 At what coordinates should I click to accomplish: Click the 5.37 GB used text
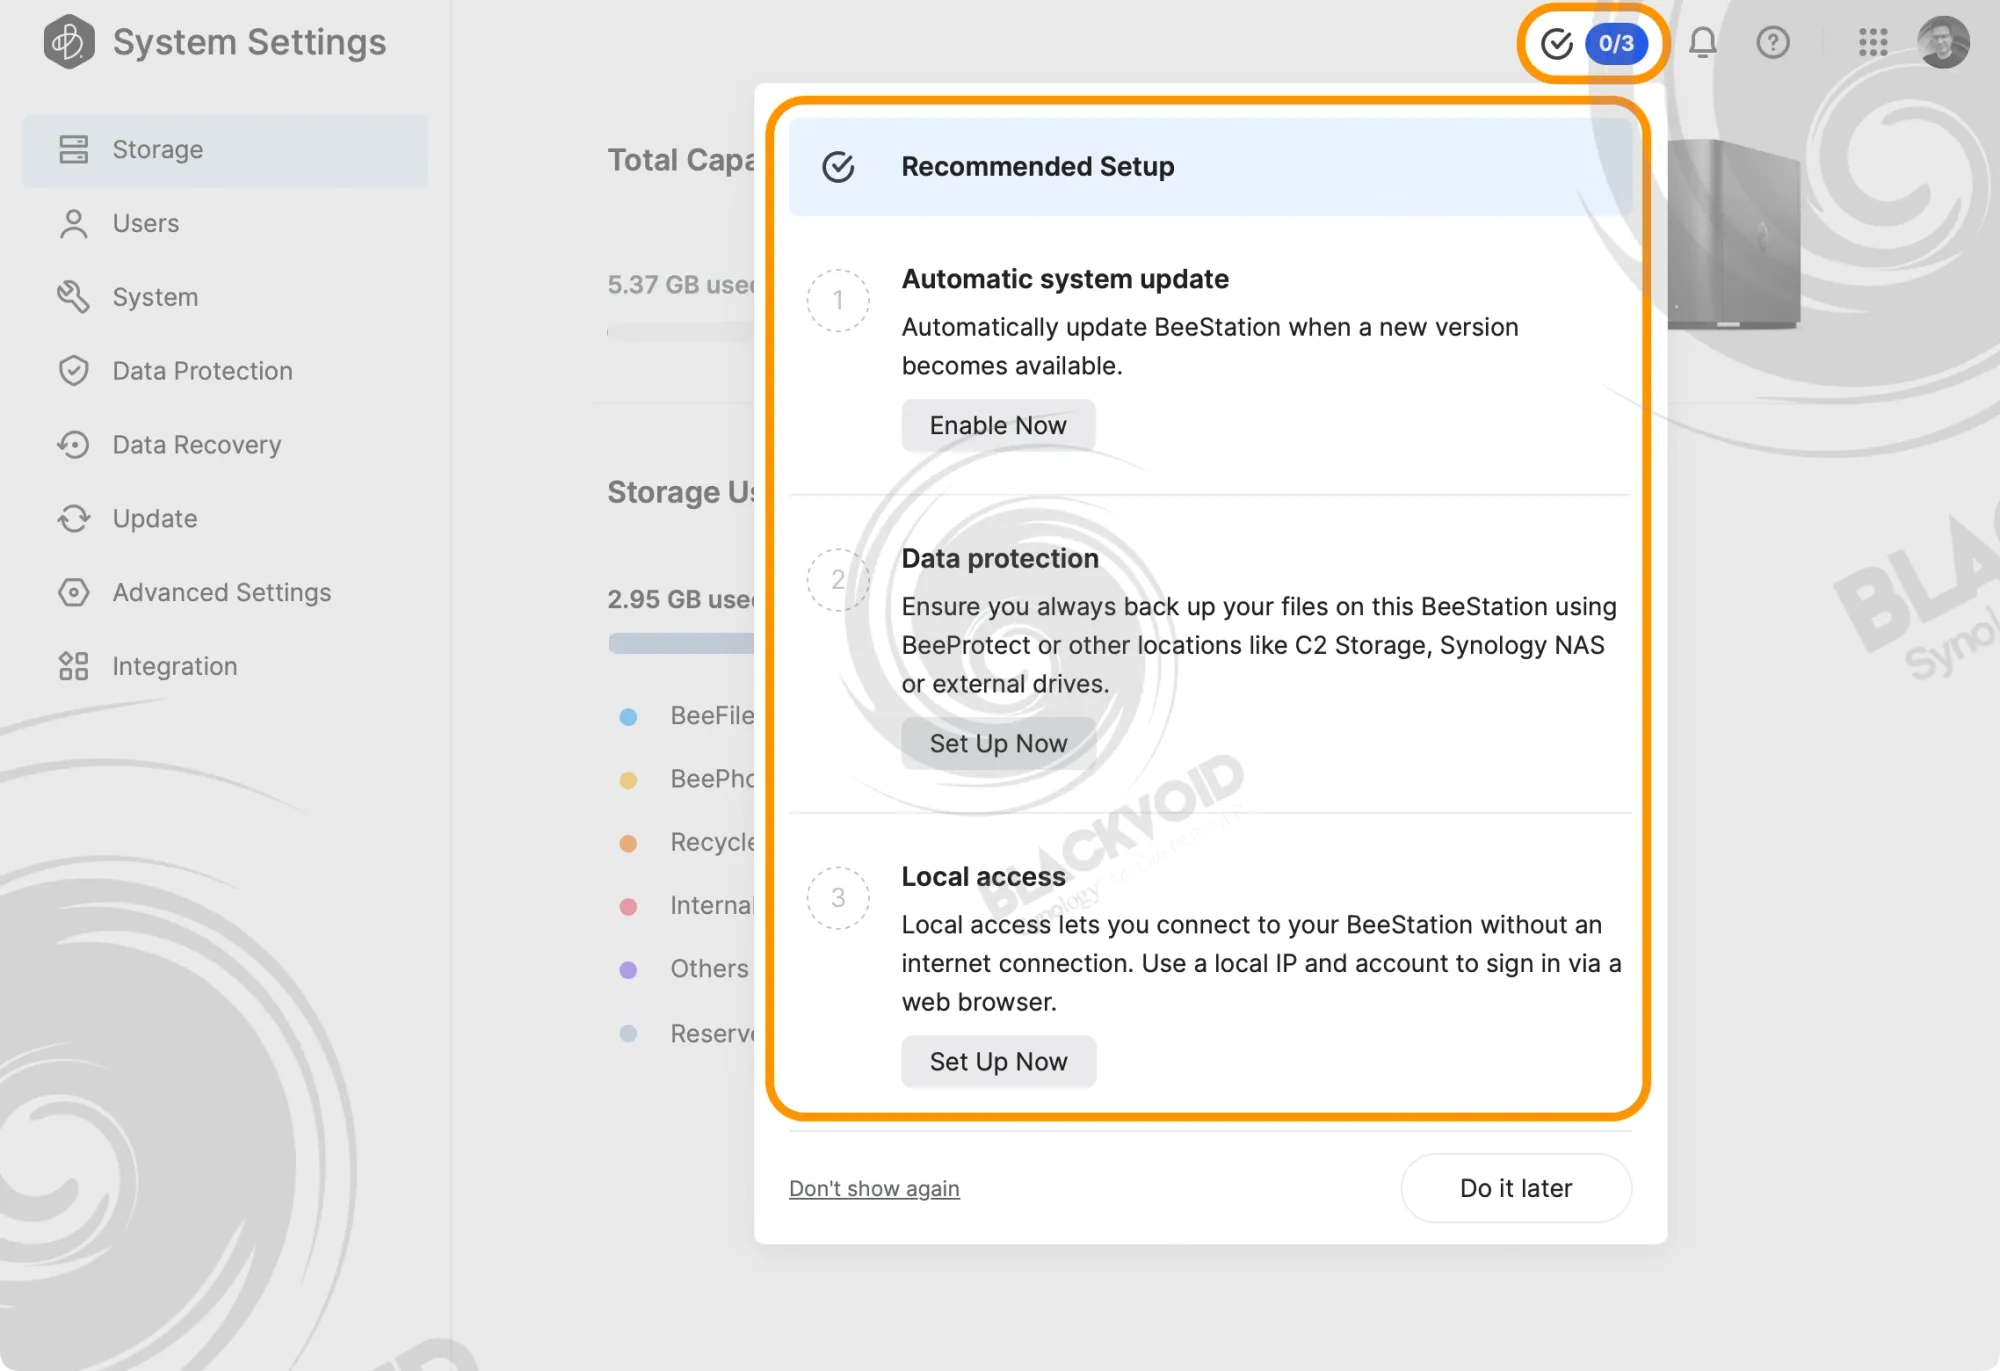(x=681, y=285)
